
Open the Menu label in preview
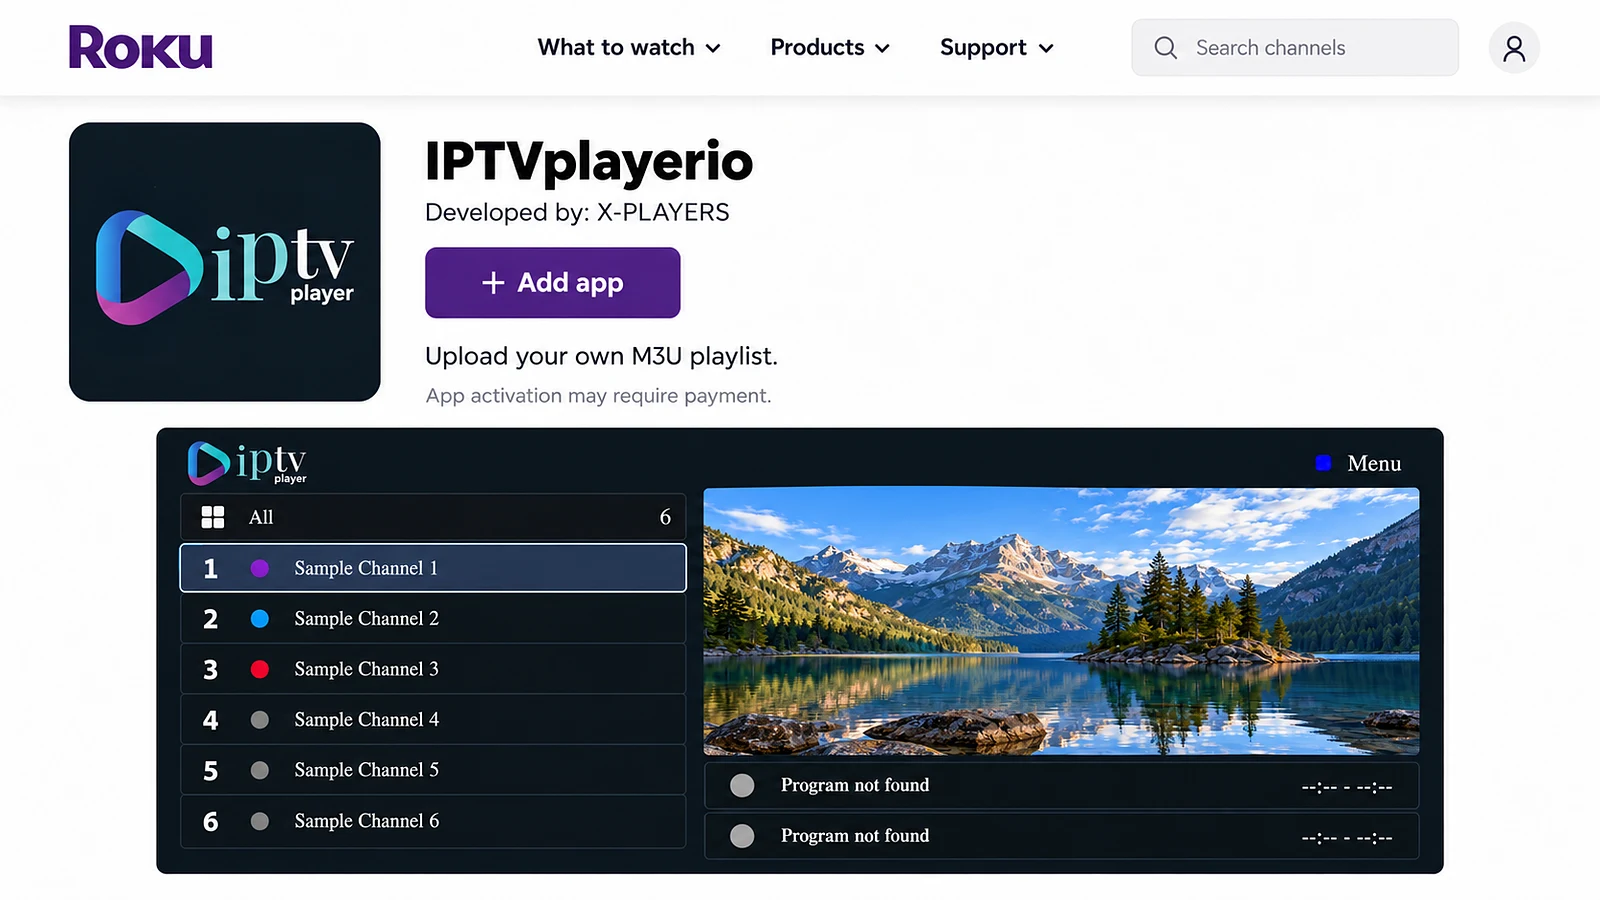point(1374,463)
